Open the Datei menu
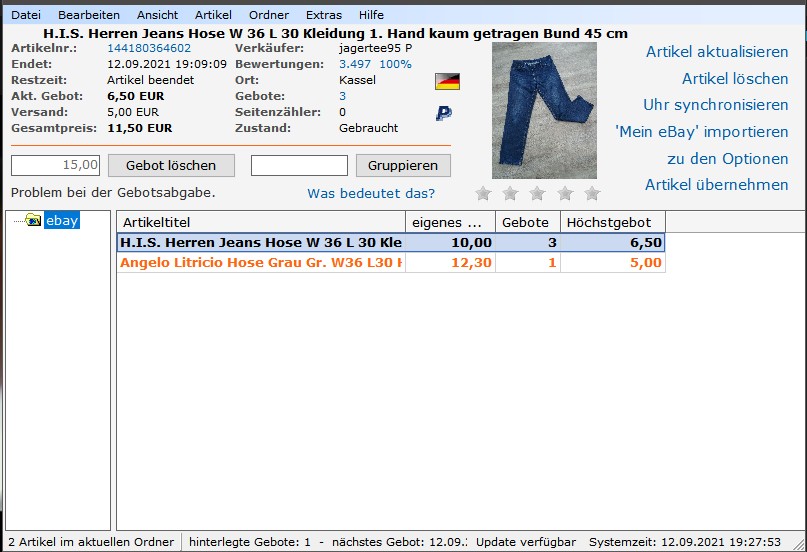This screenshot has height=552, width=807. click(x=26, y=15)
